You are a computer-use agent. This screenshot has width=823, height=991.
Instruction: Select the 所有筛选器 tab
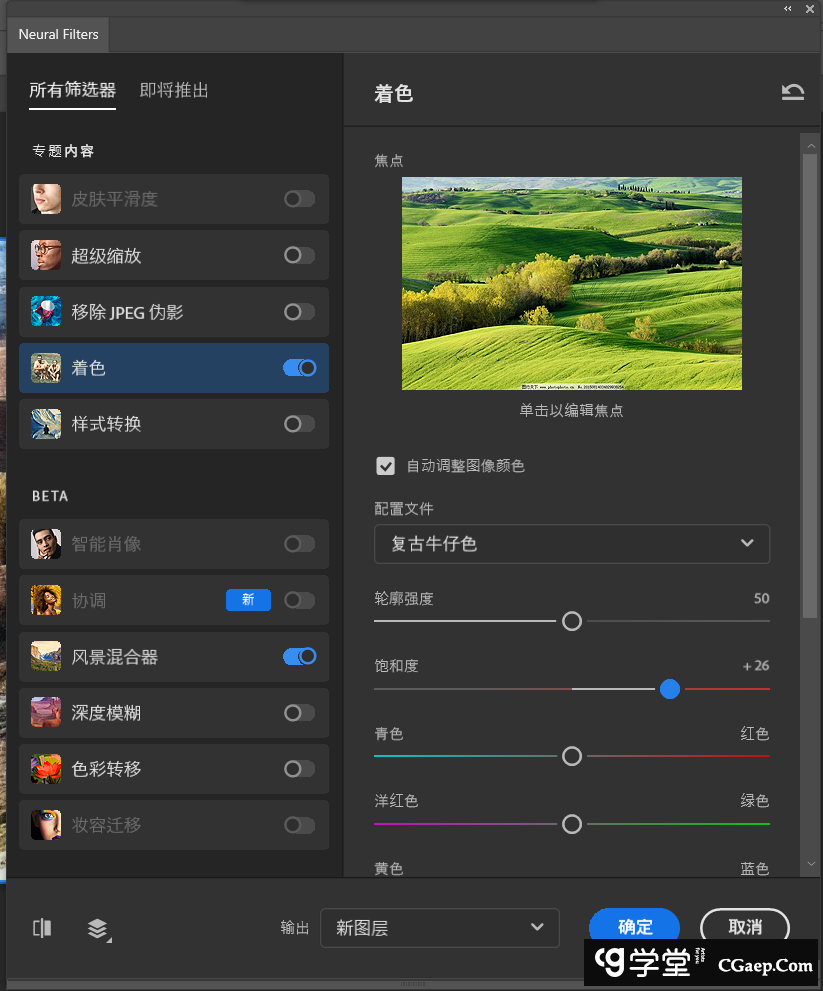click(x=72, y=91)
